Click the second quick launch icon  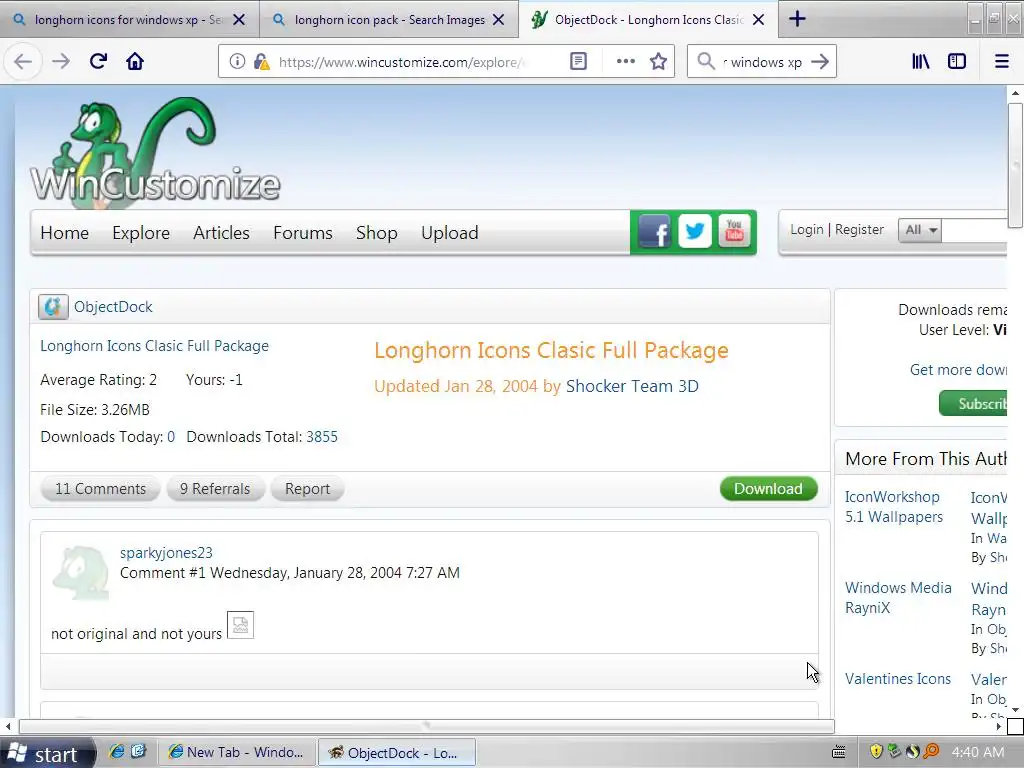tap(138, 752)
